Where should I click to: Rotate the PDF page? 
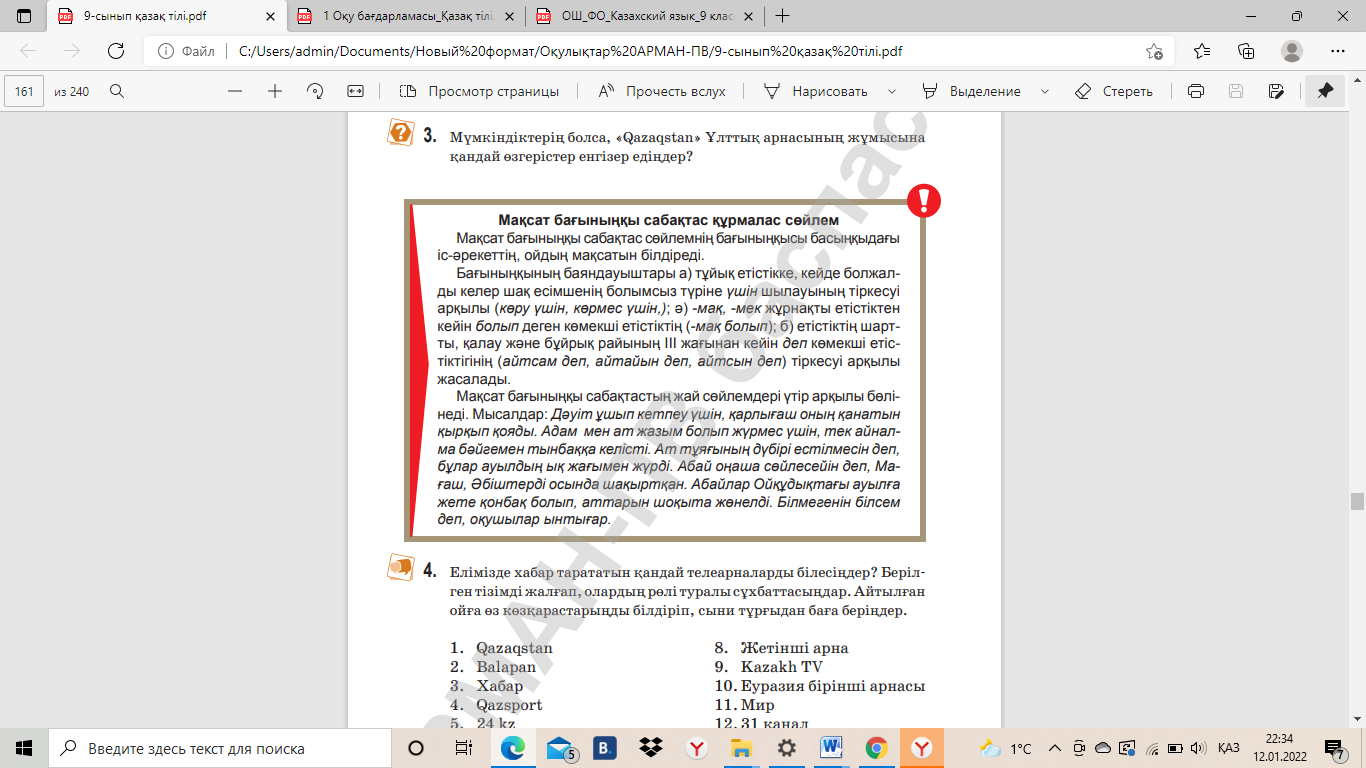(x=315, y=91)
